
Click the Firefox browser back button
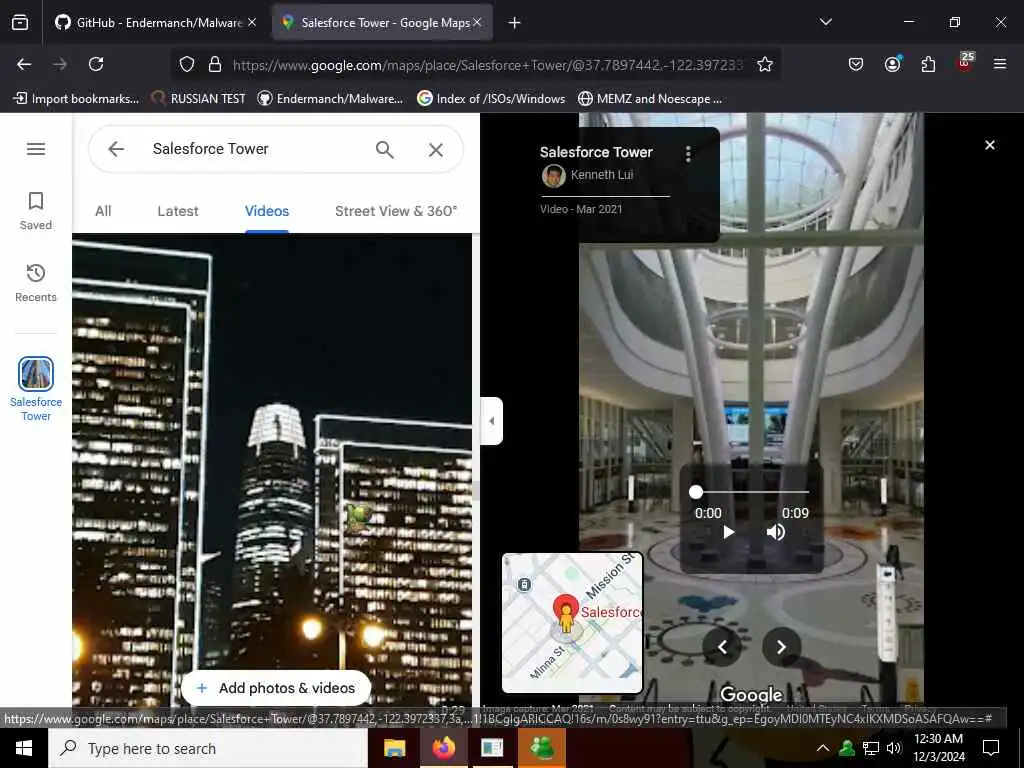coord(24,64)
